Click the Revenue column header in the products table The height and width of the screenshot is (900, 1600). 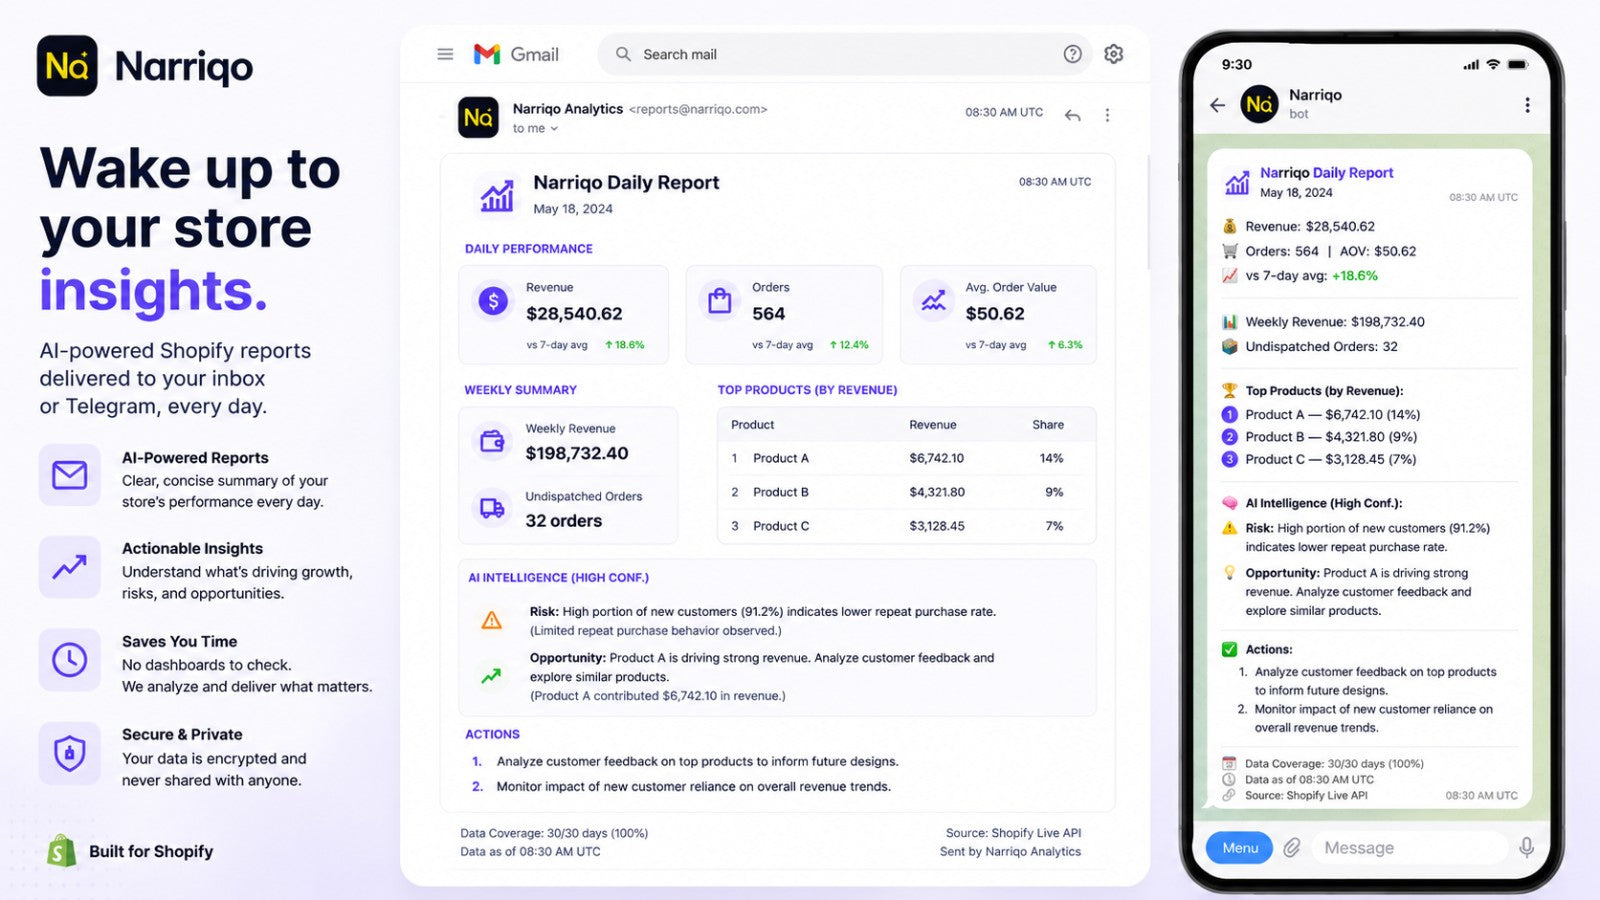click(933, 425)
